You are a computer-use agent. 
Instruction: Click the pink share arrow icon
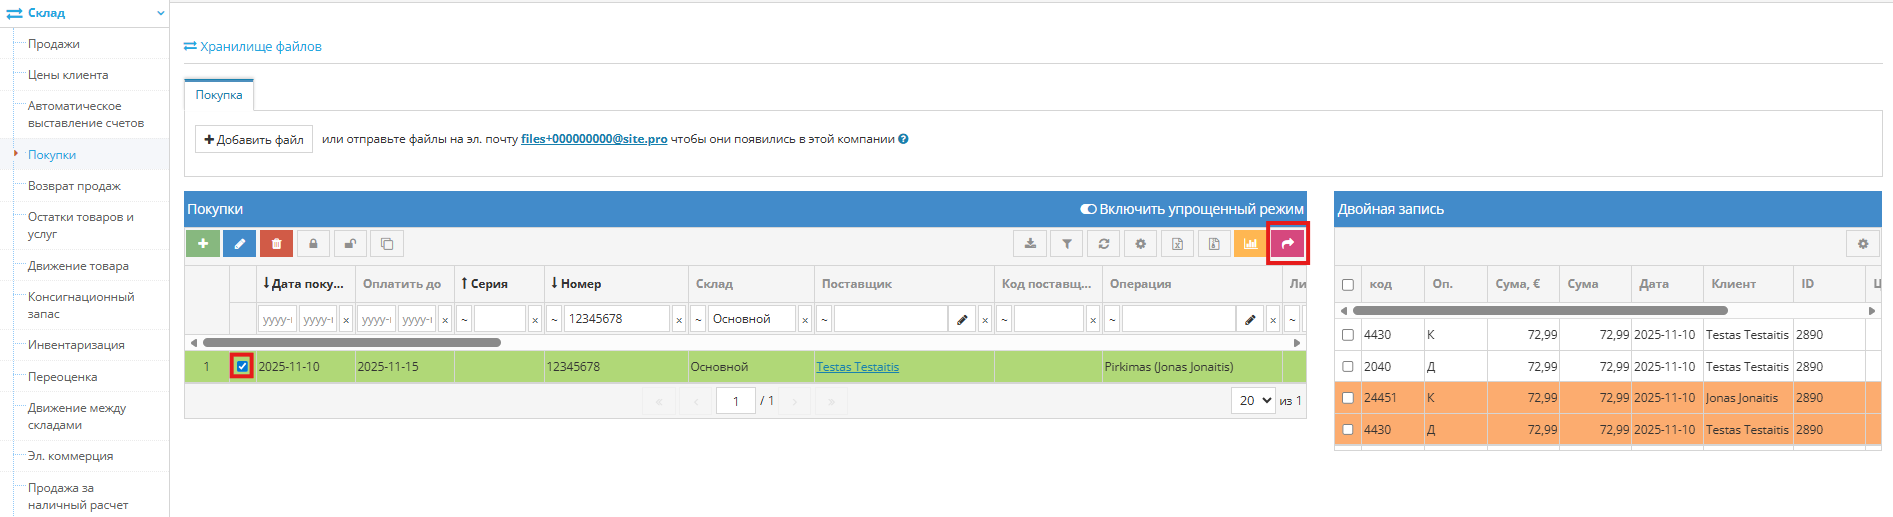(1288, 243)
